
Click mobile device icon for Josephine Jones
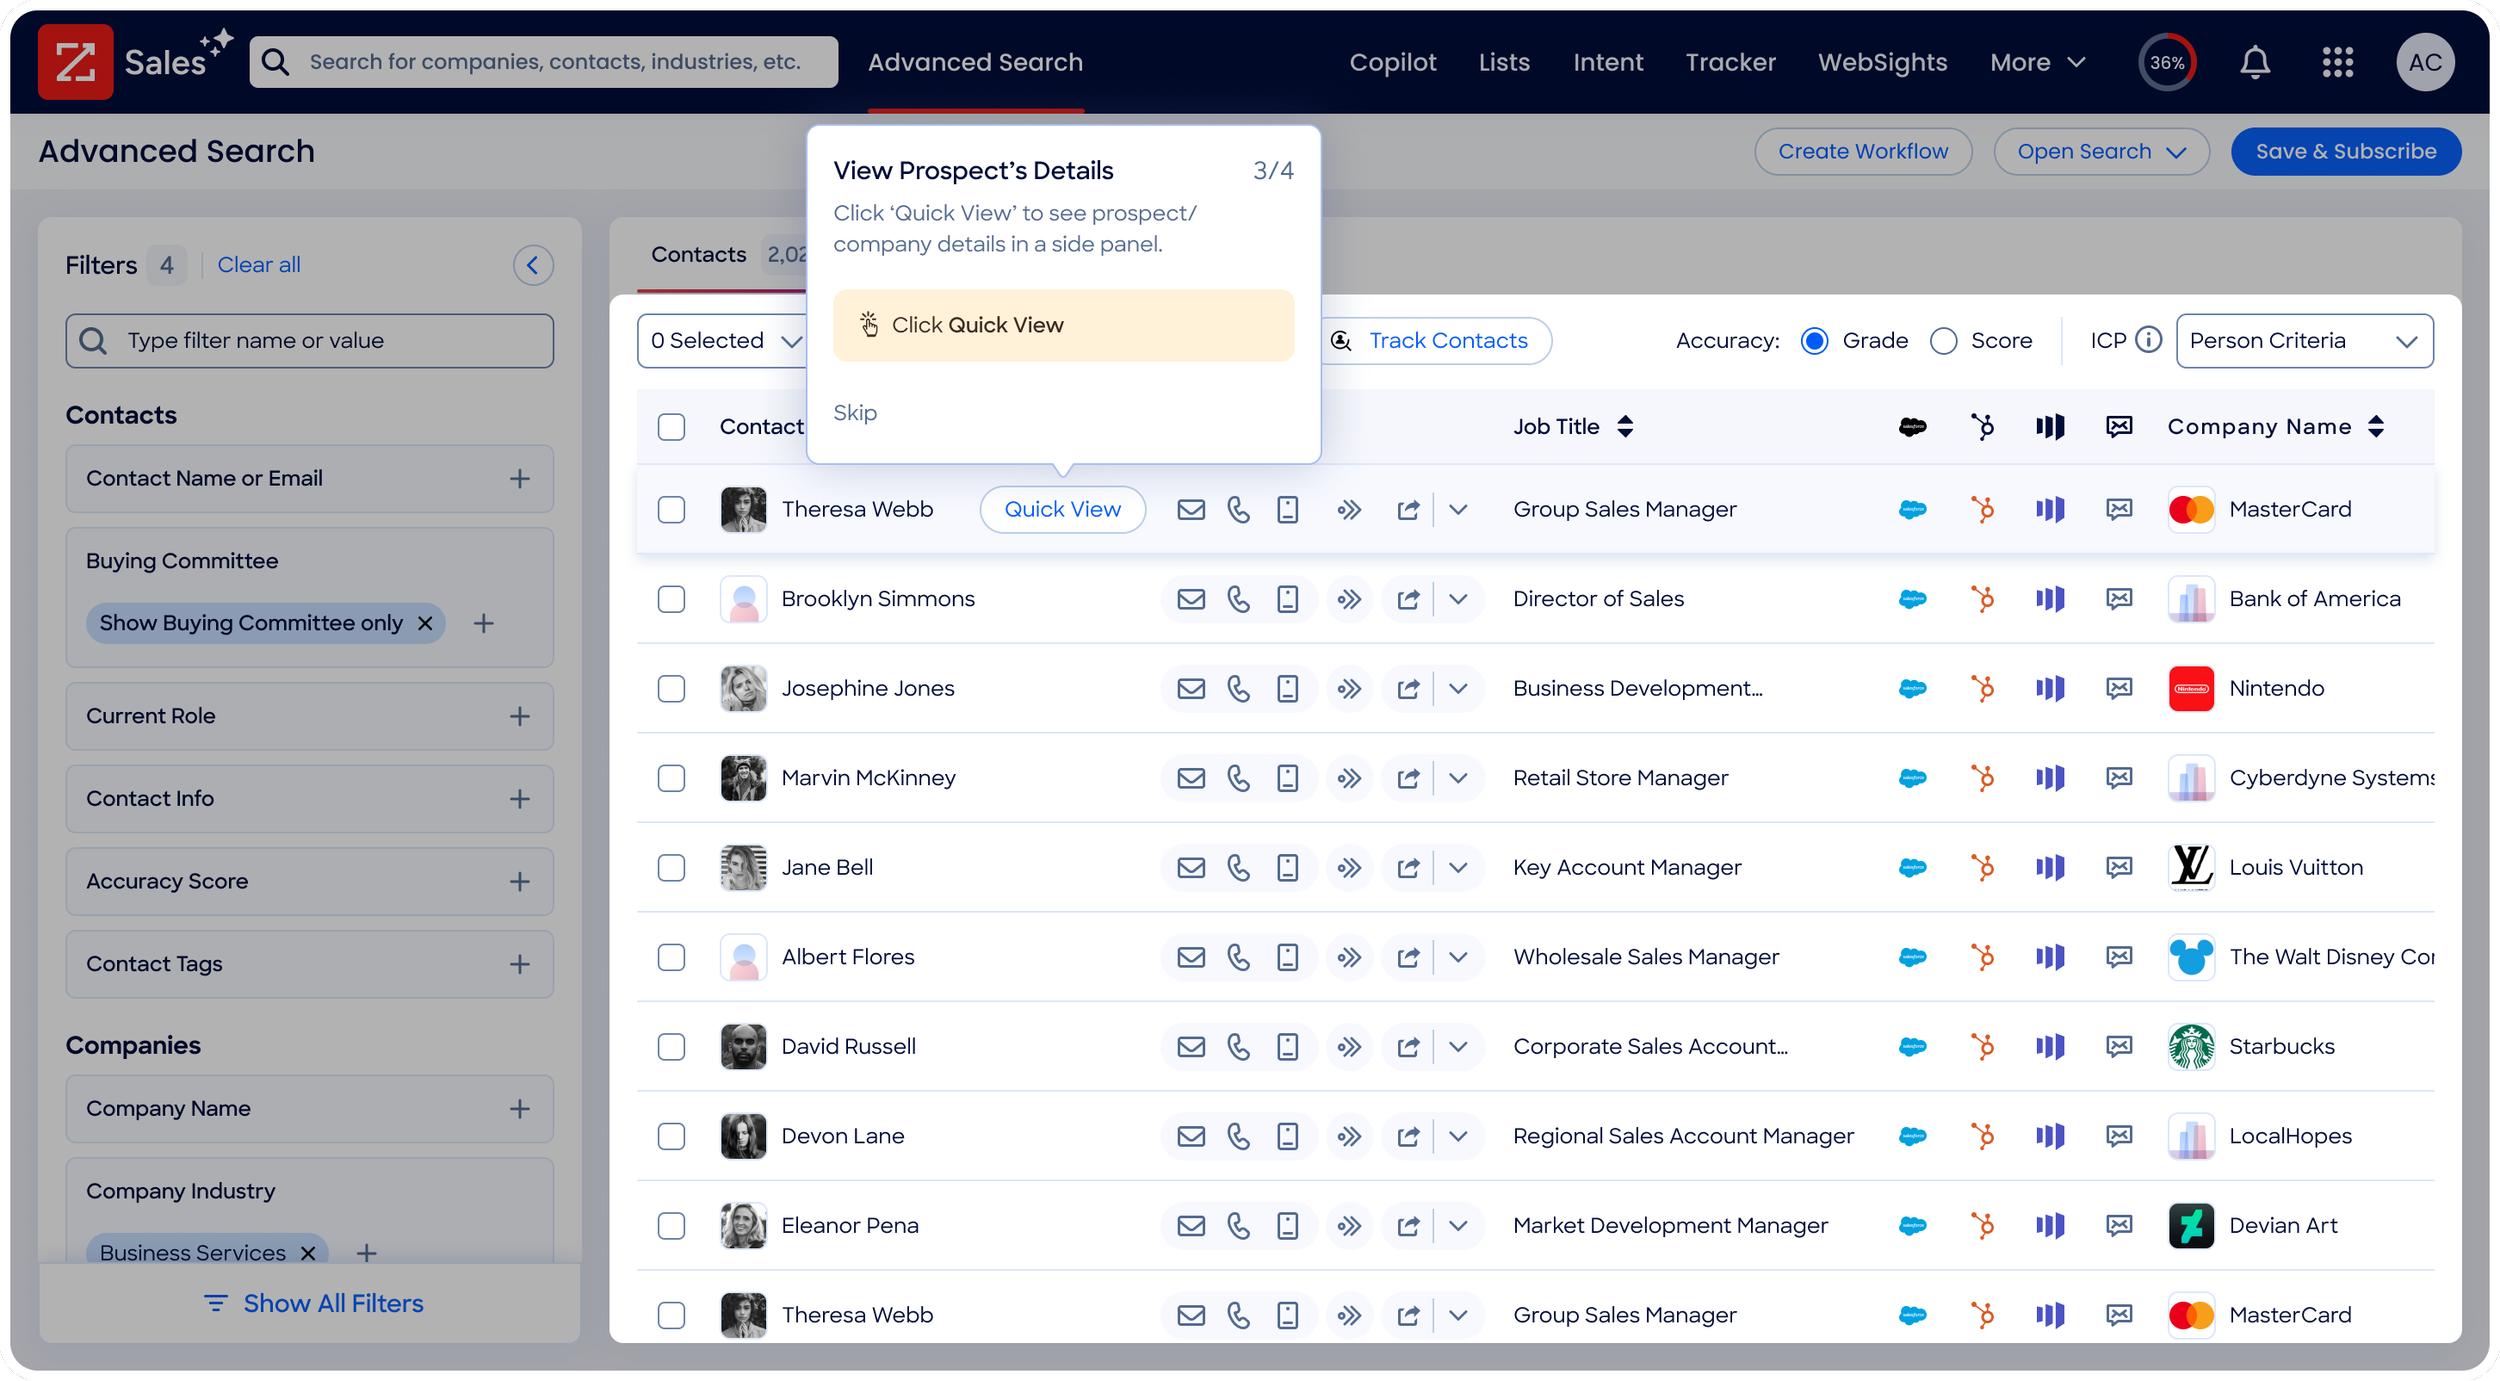pos(1287,689)
